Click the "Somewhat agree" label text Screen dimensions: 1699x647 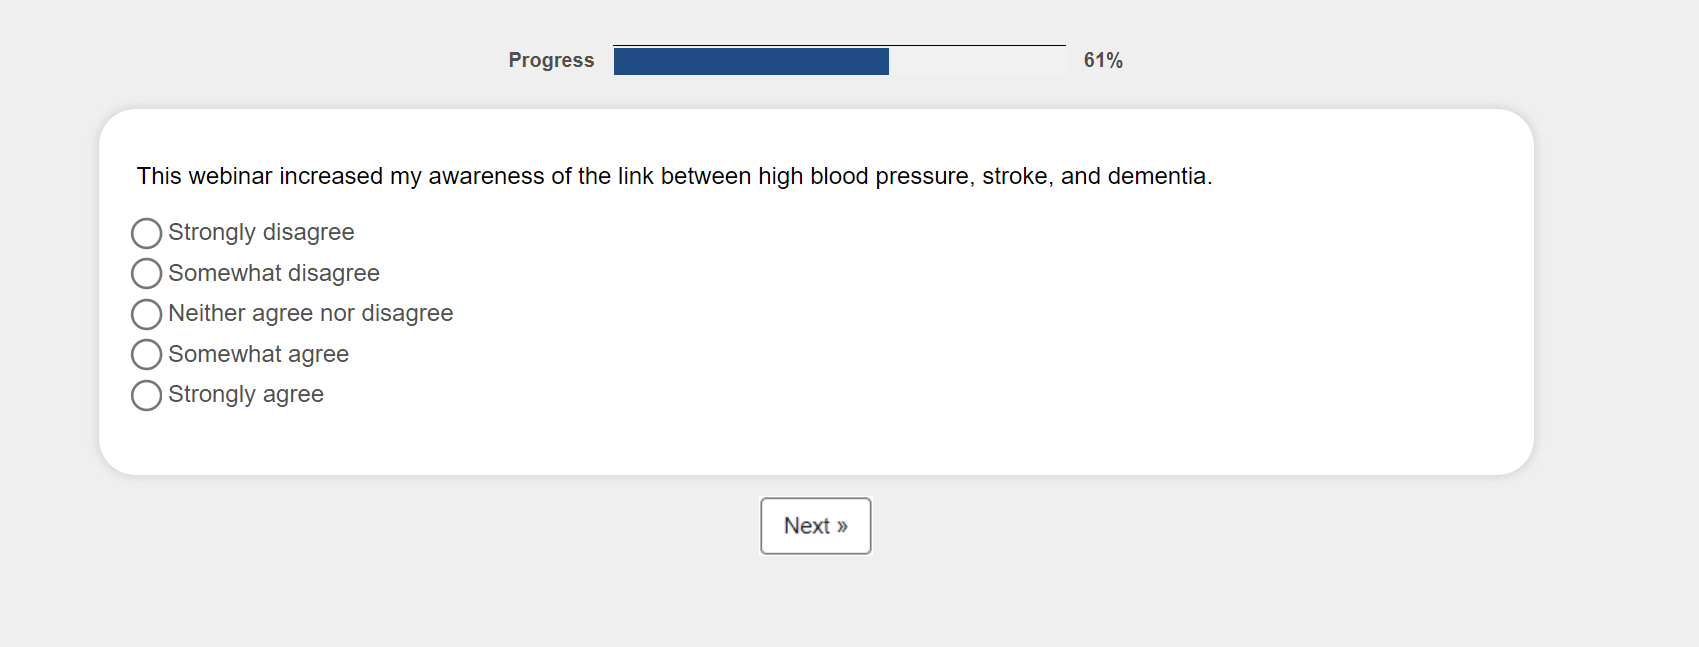tap(258, 354)
